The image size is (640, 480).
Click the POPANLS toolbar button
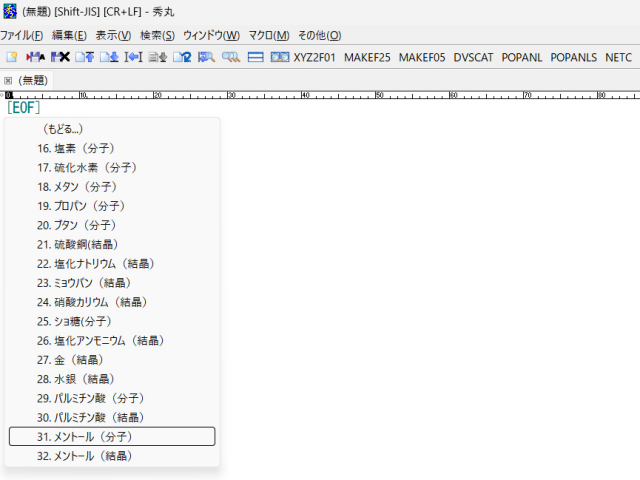click(574, 57)
